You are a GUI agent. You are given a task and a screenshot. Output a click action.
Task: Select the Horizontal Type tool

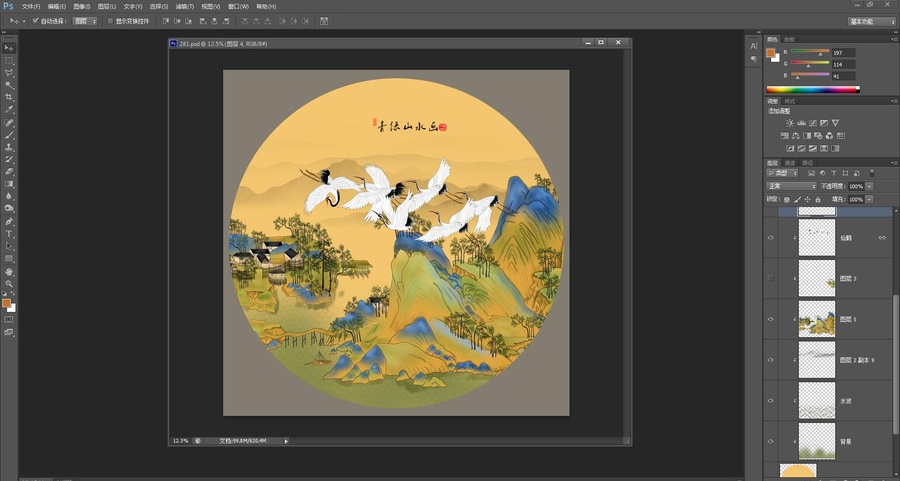click(x=9, y=234)
